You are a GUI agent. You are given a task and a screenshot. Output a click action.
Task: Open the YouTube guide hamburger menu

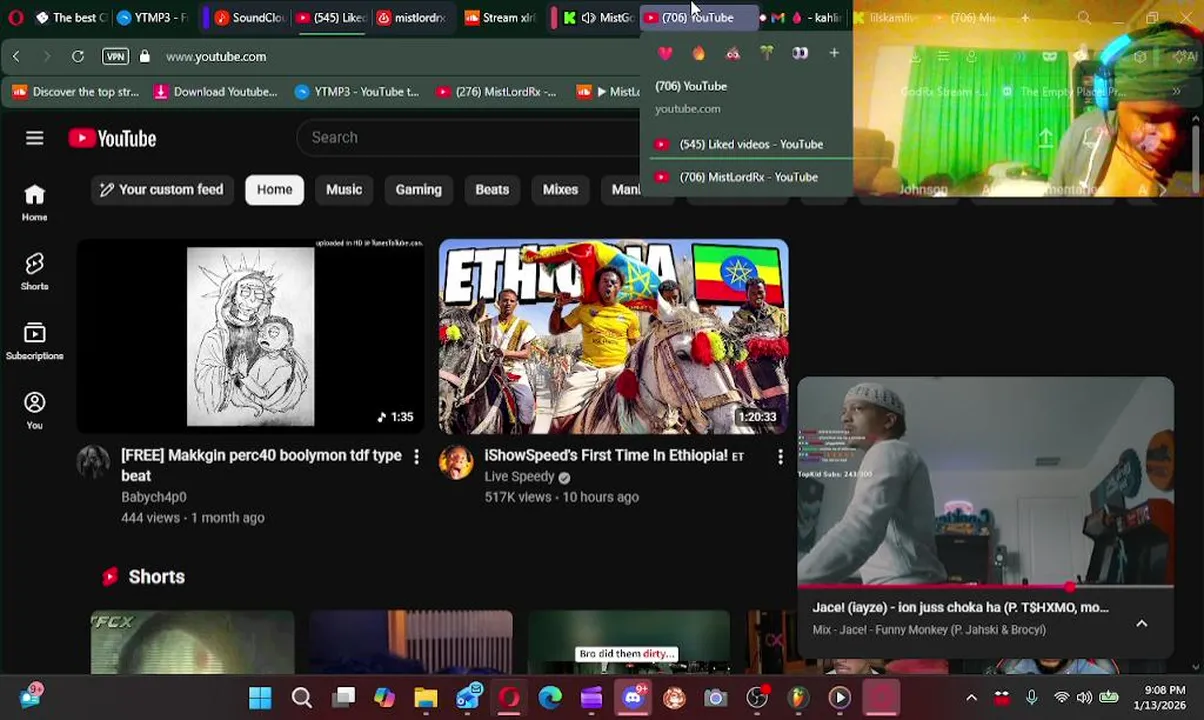coord(34,138)
